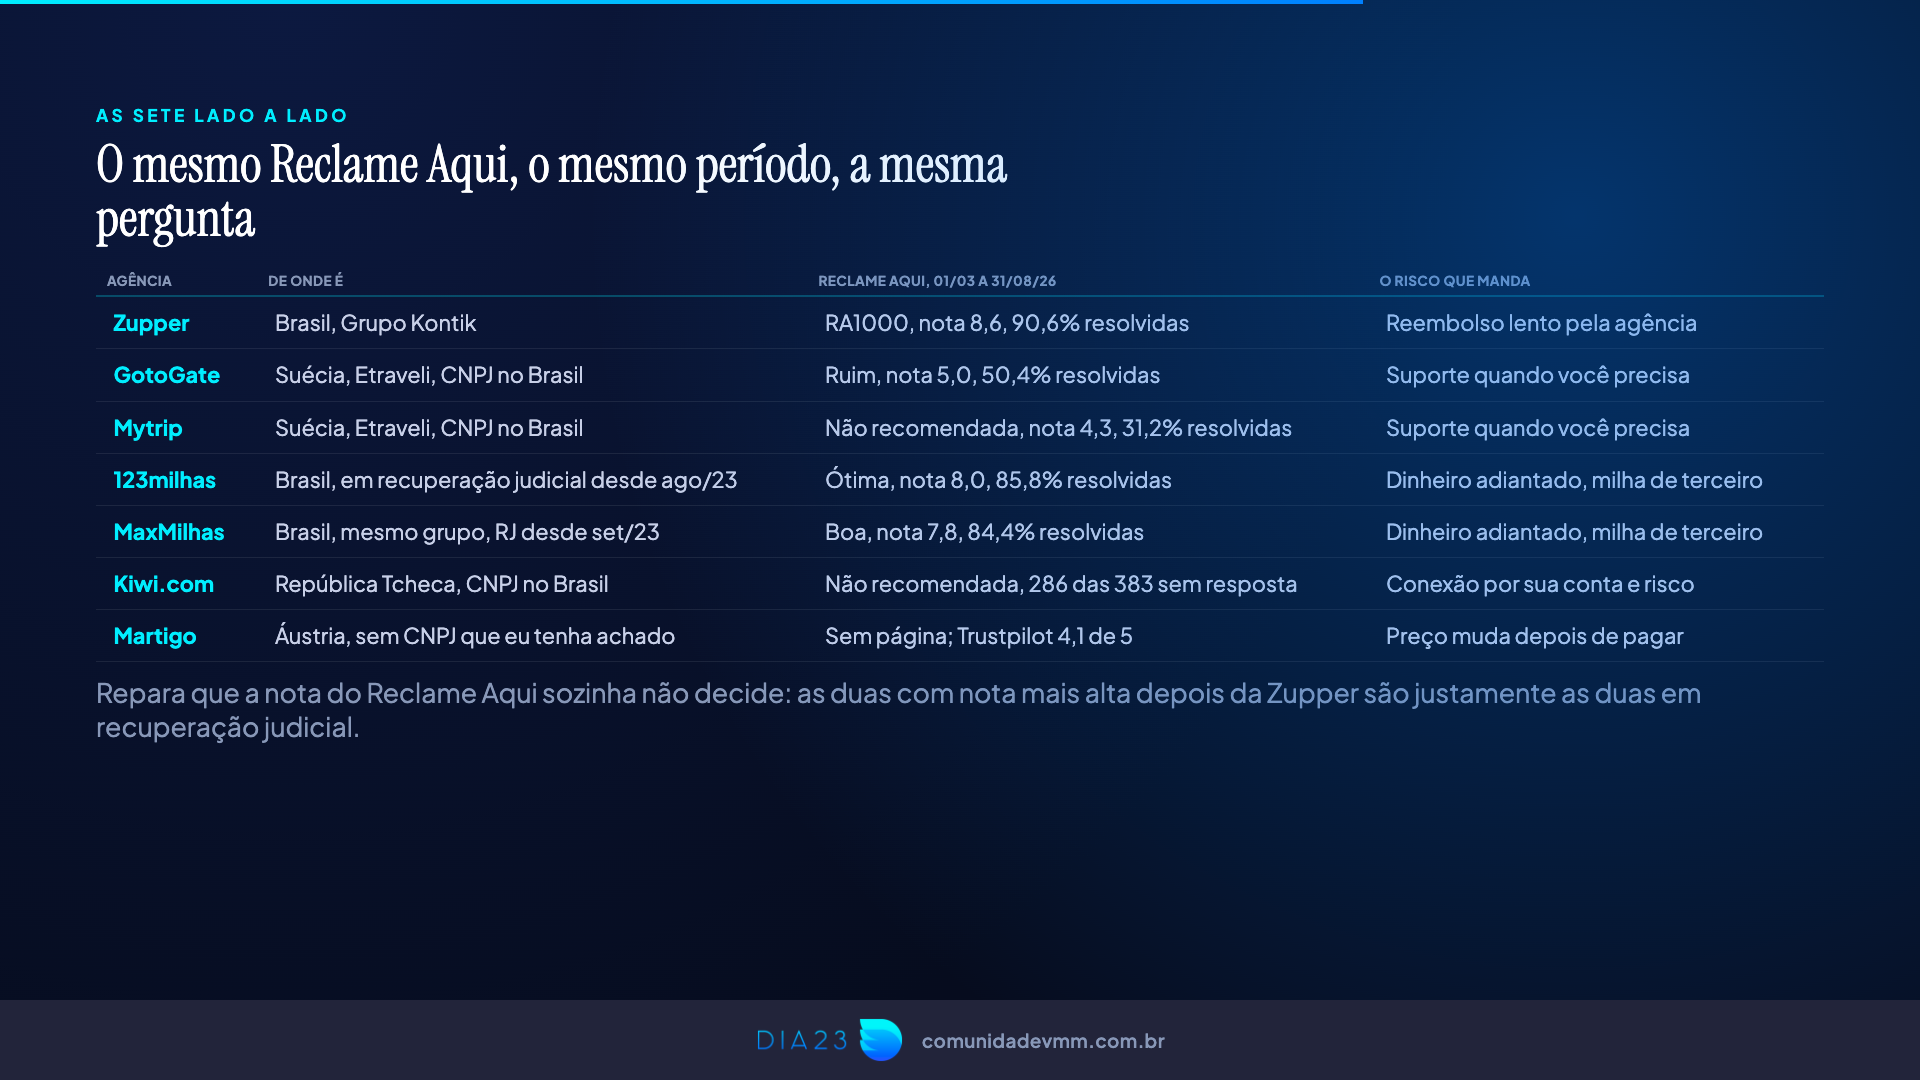This screenshot has height=1080, width=1920.
Task: Select the 'AS SETE LADO A LADO' eyebrow text
Action: coord(221,116)
